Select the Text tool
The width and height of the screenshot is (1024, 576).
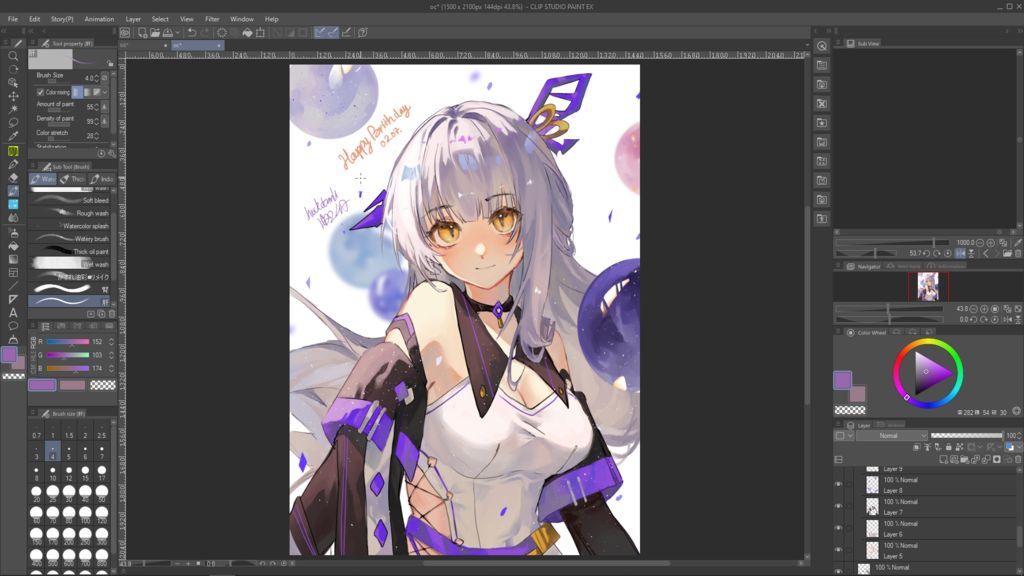click(x=13, y=313)
